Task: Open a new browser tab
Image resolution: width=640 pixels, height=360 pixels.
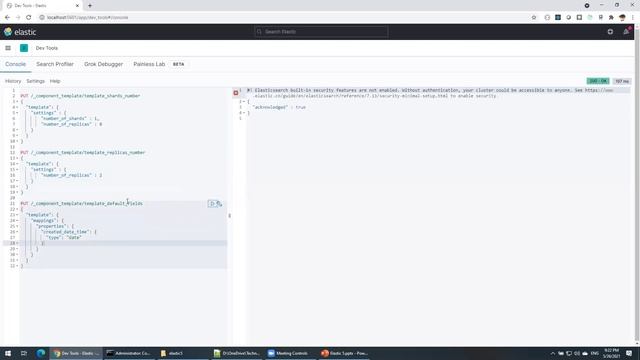Action: (x=90, y=6)
